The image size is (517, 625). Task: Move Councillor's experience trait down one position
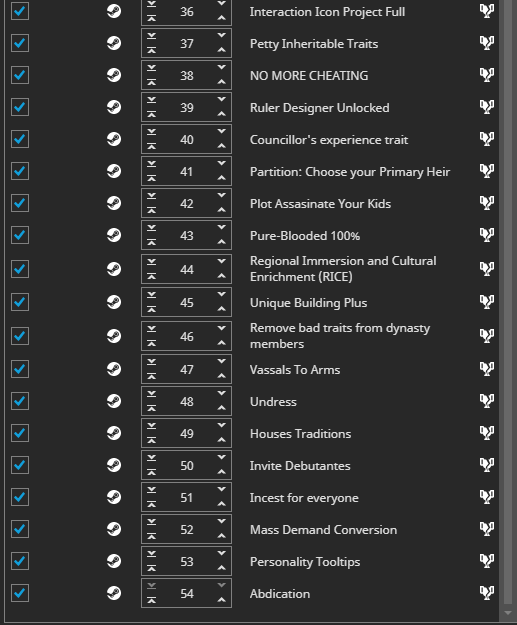coord(222,132)
